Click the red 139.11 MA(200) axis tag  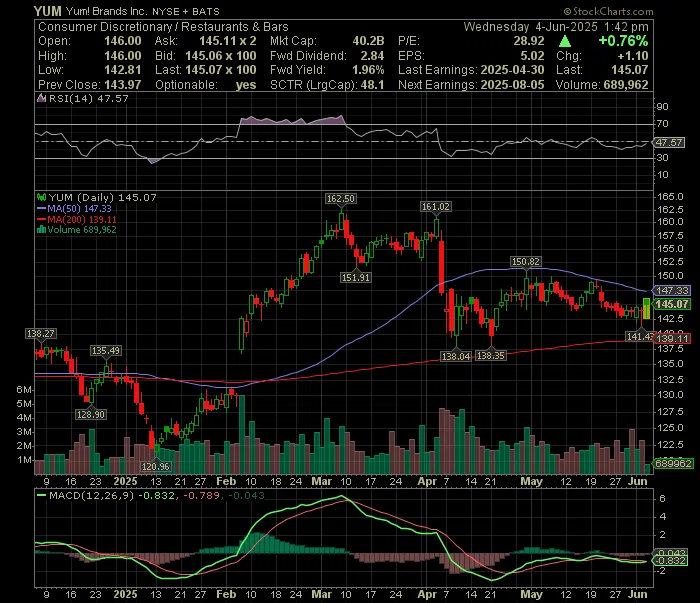(x=672, y=339)
